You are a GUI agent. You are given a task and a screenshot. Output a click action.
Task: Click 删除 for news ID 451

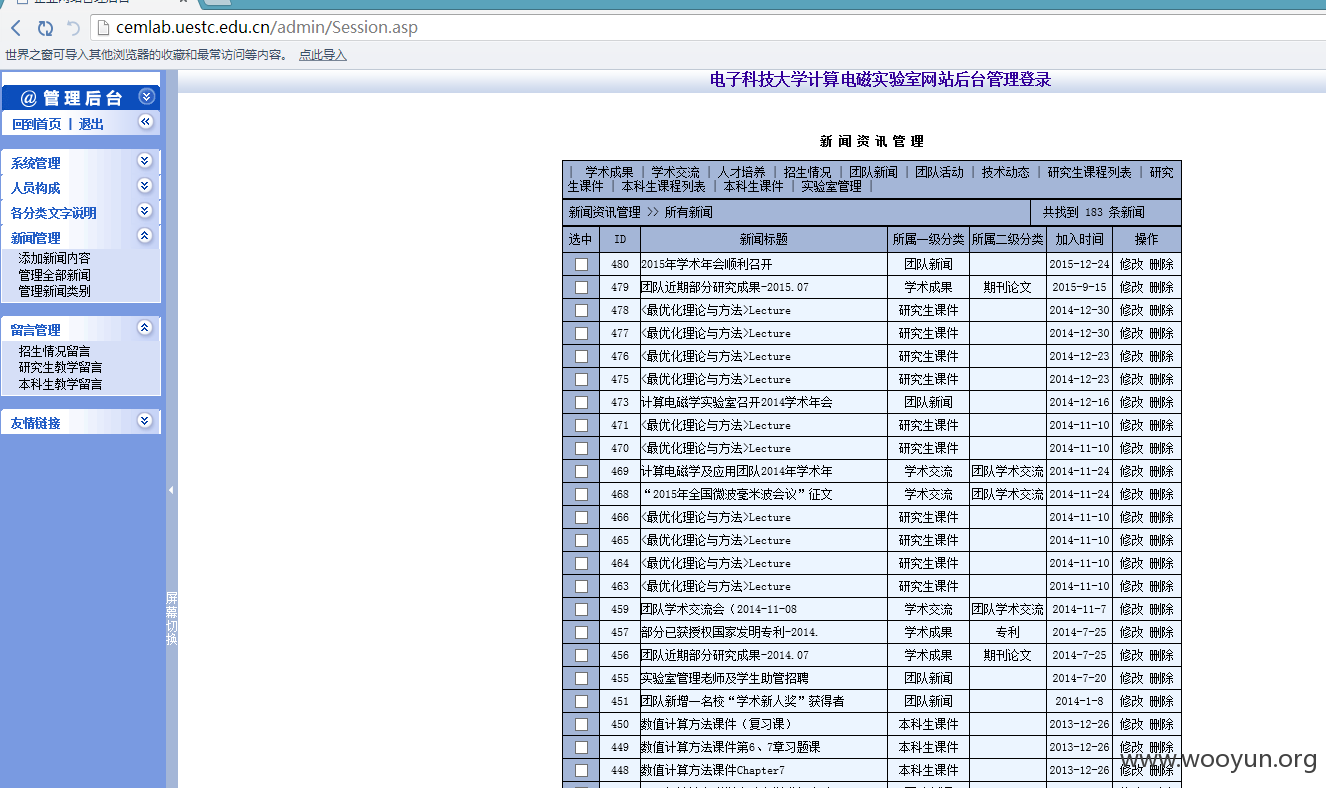[x=1161, y=701]
